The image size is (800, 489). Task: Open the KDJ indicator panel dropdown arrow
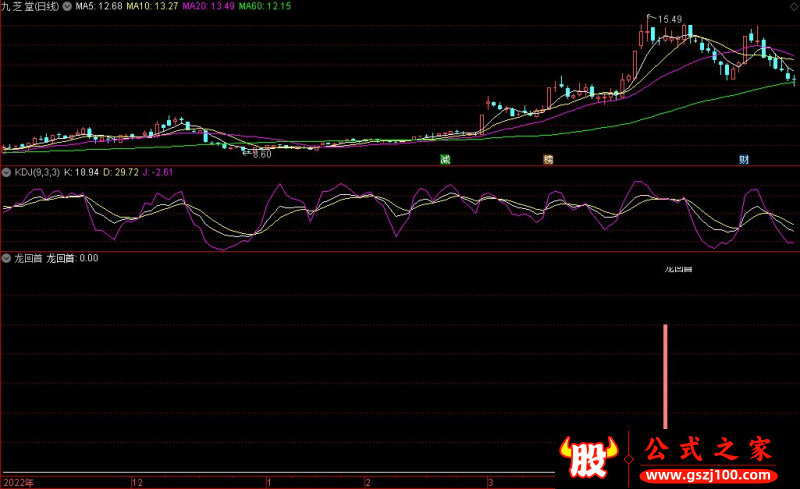point(7,172)
